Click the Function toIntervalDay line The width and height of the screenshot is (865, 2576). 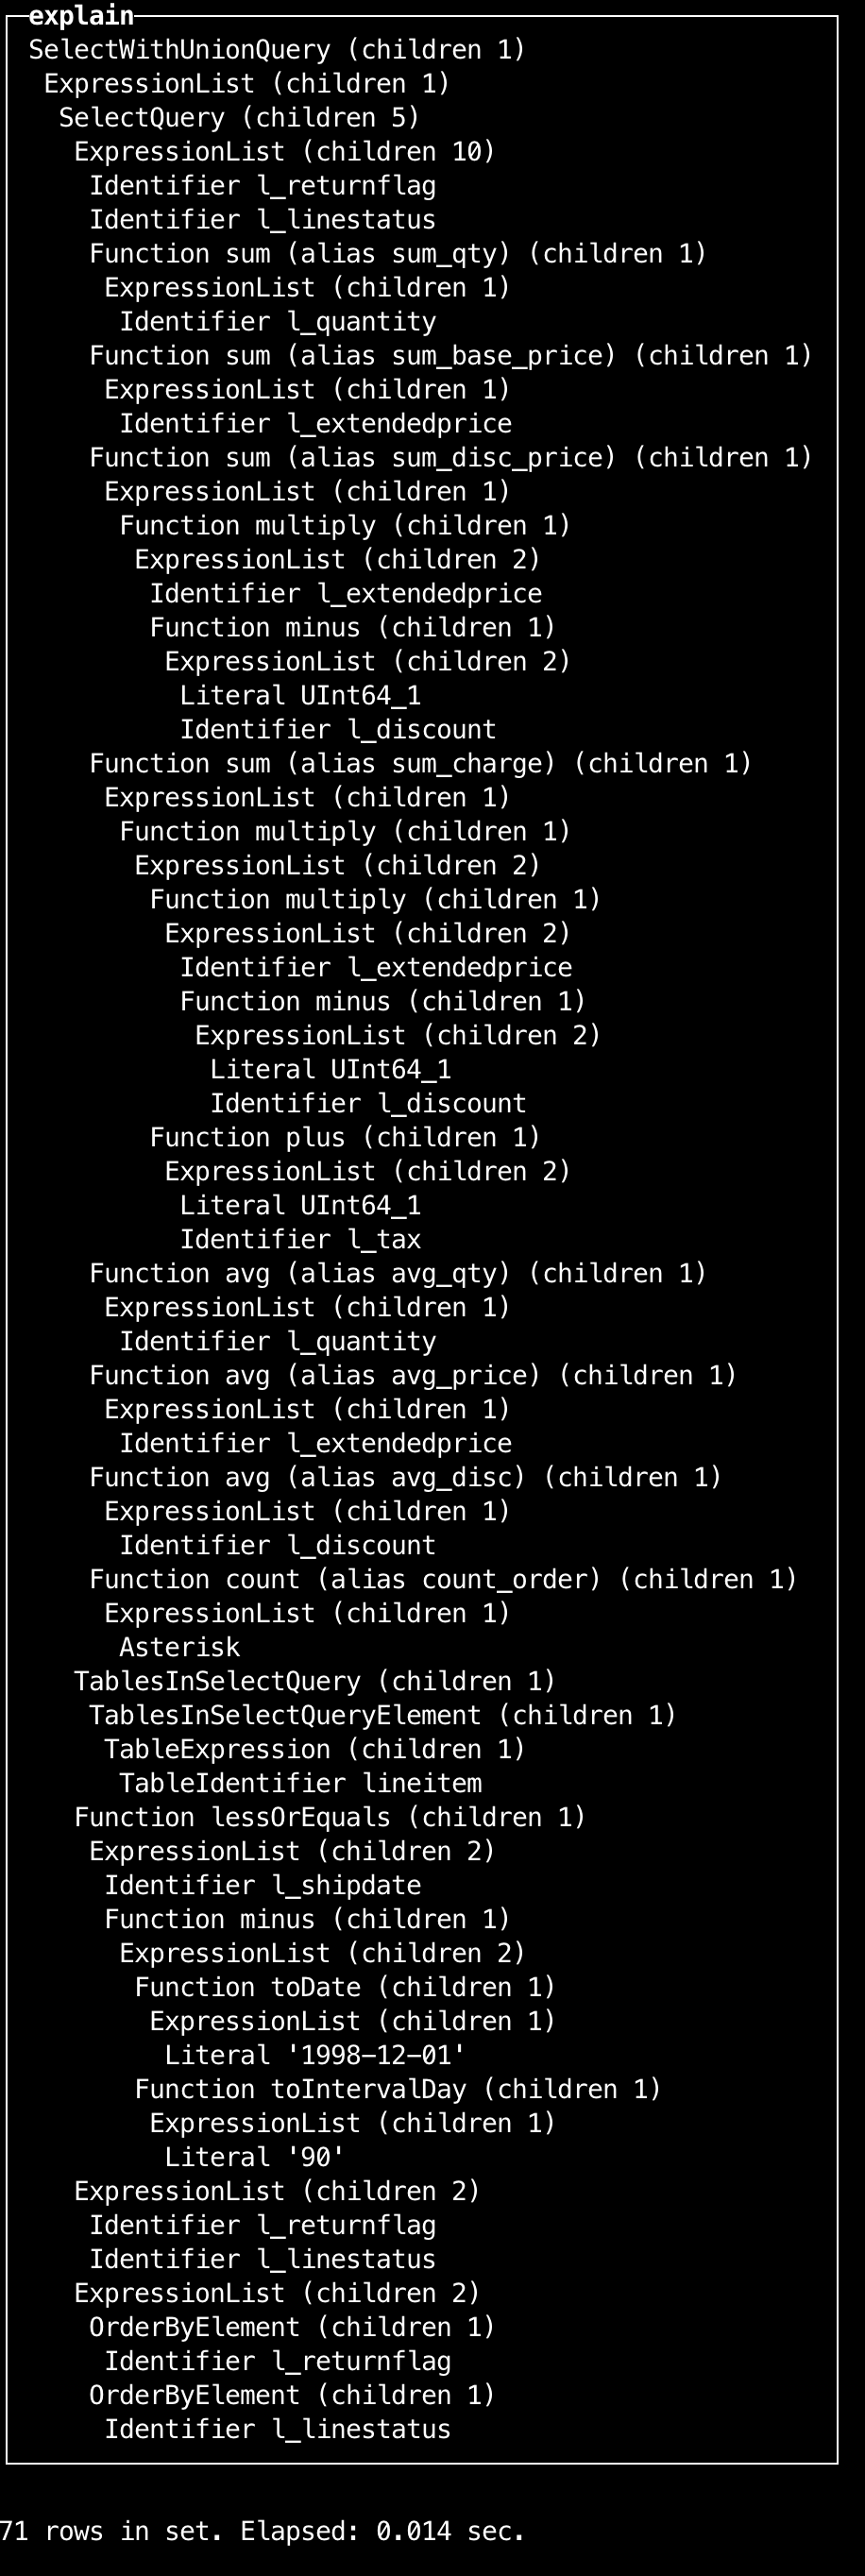click(398, 2089)
